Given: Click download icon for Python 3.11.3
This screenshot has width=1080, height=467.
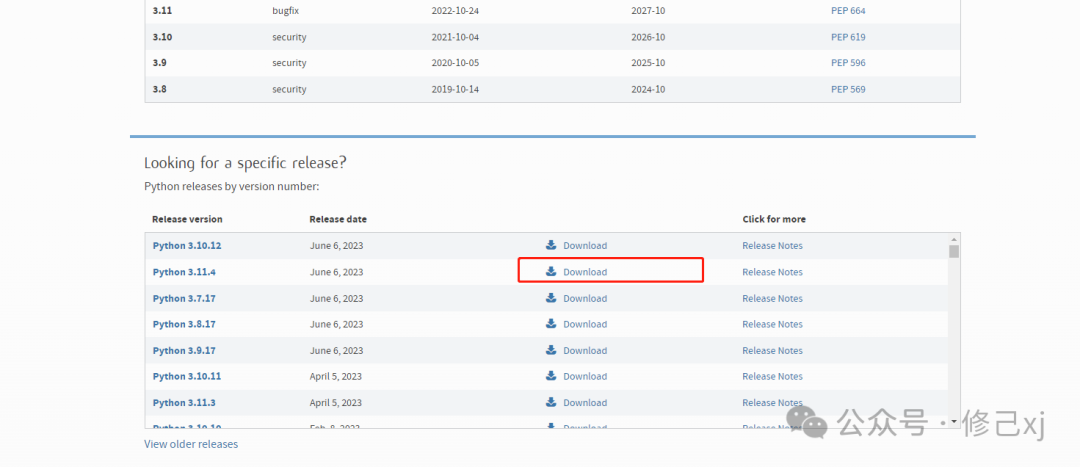Looking at the screenshot, I should (550, 402).
